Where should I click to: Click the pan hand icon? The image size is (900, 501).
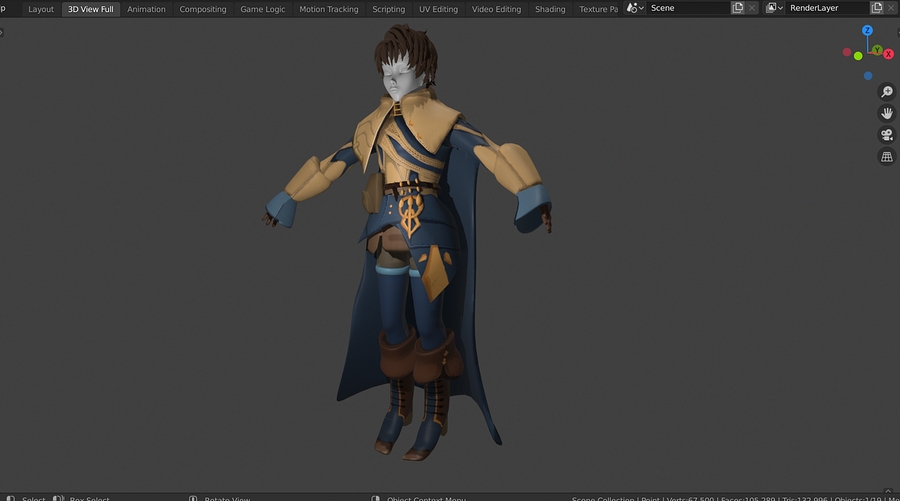point(886,113)
